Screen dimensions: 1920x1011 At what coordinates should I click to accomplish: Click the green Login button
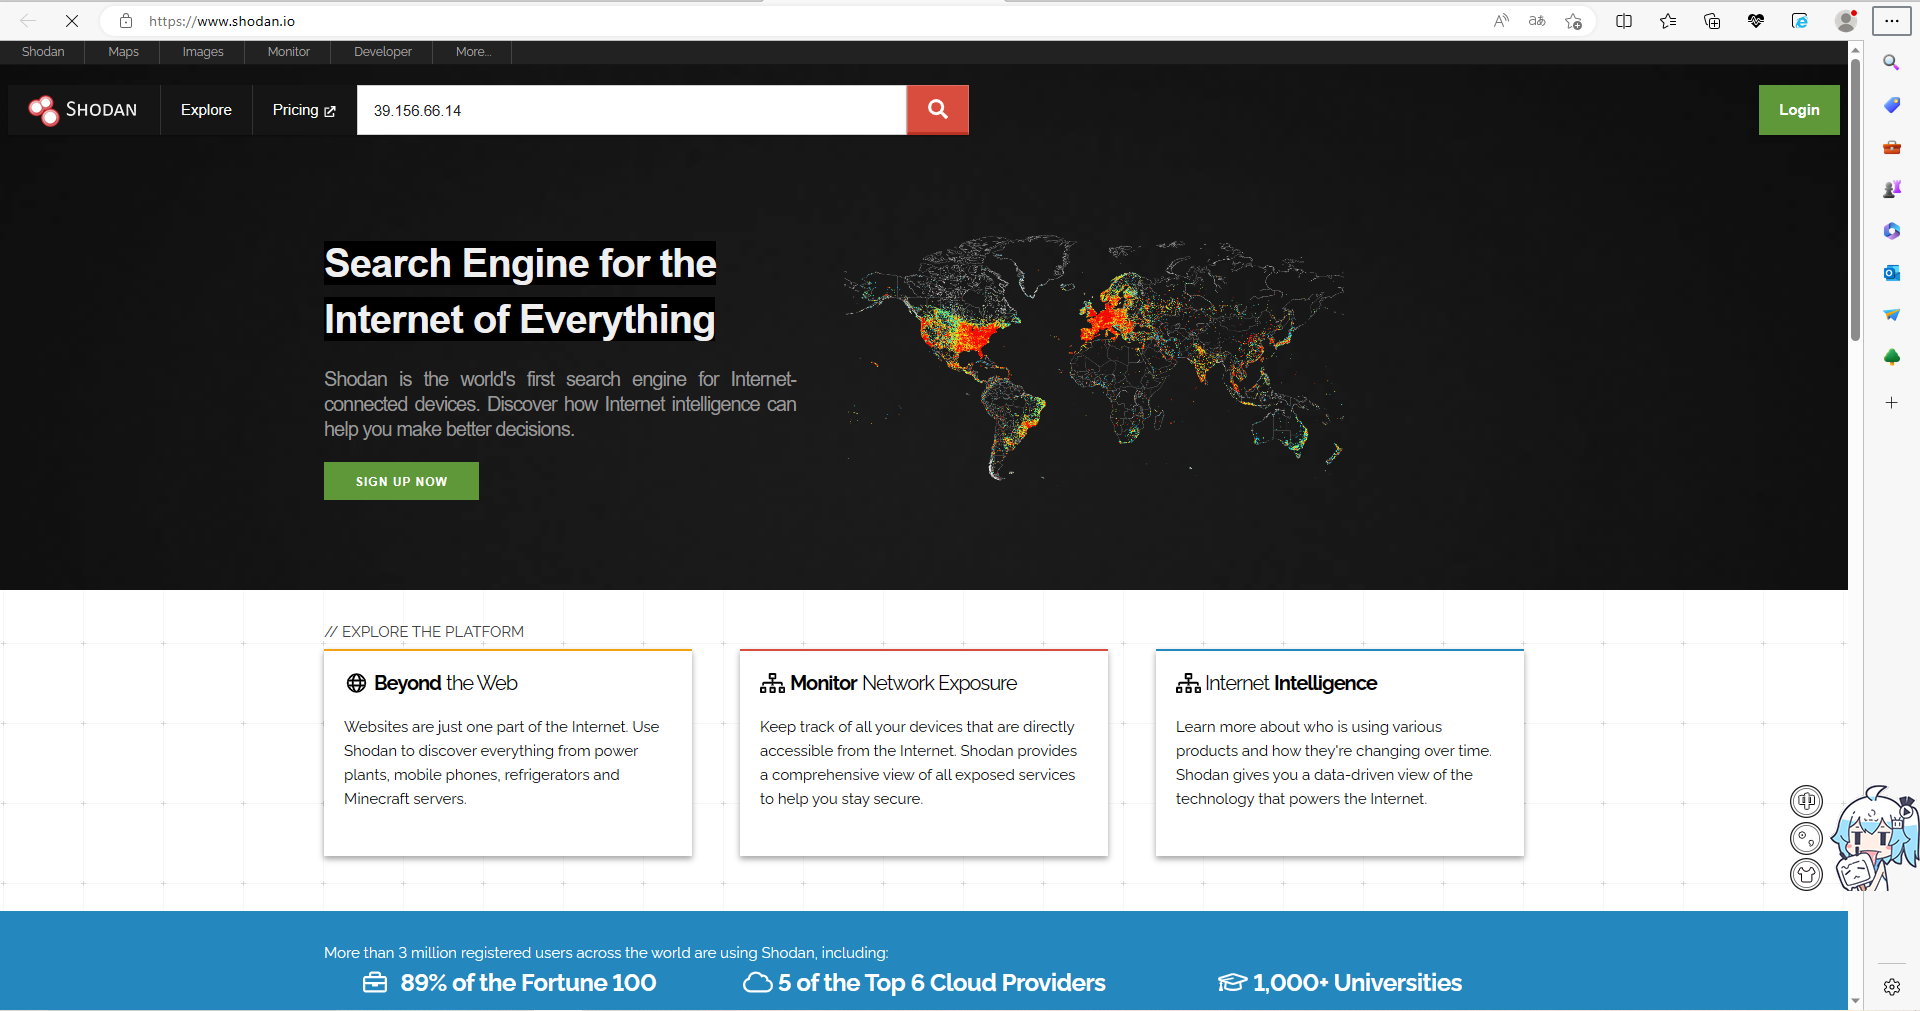tap(1799, 110)
